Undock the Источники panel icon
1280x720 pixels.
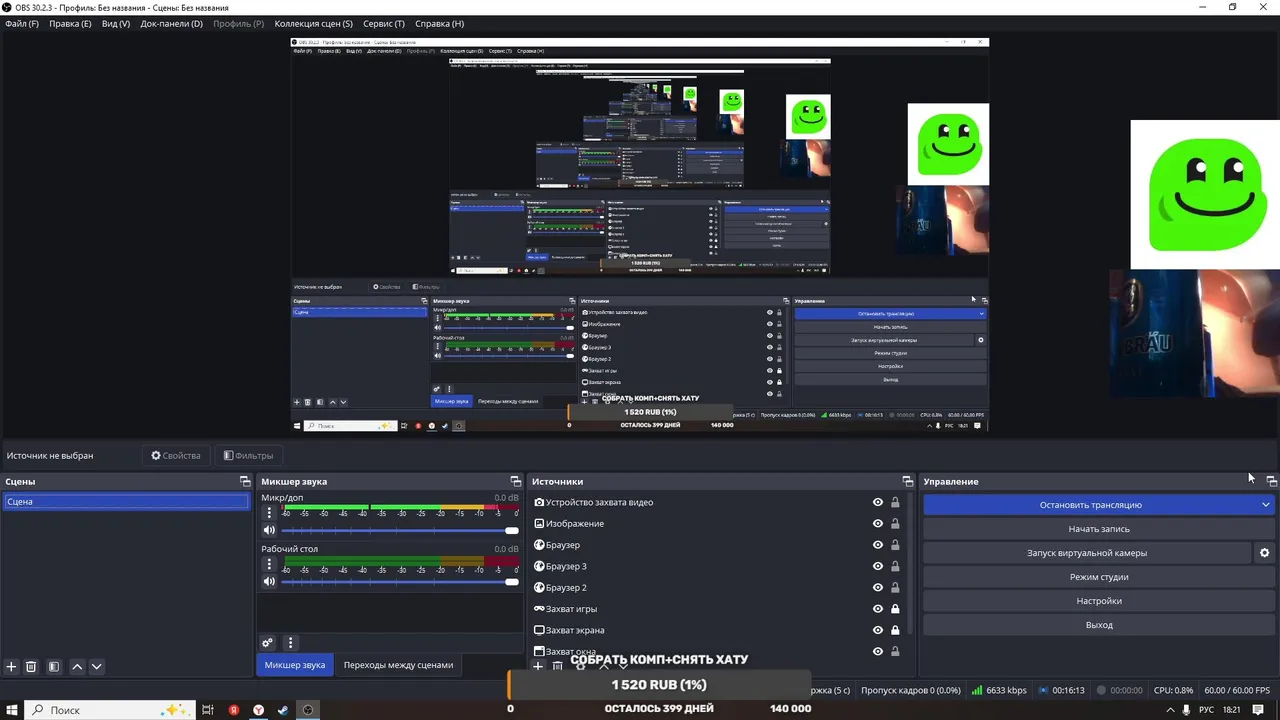(x=908, y=481)
